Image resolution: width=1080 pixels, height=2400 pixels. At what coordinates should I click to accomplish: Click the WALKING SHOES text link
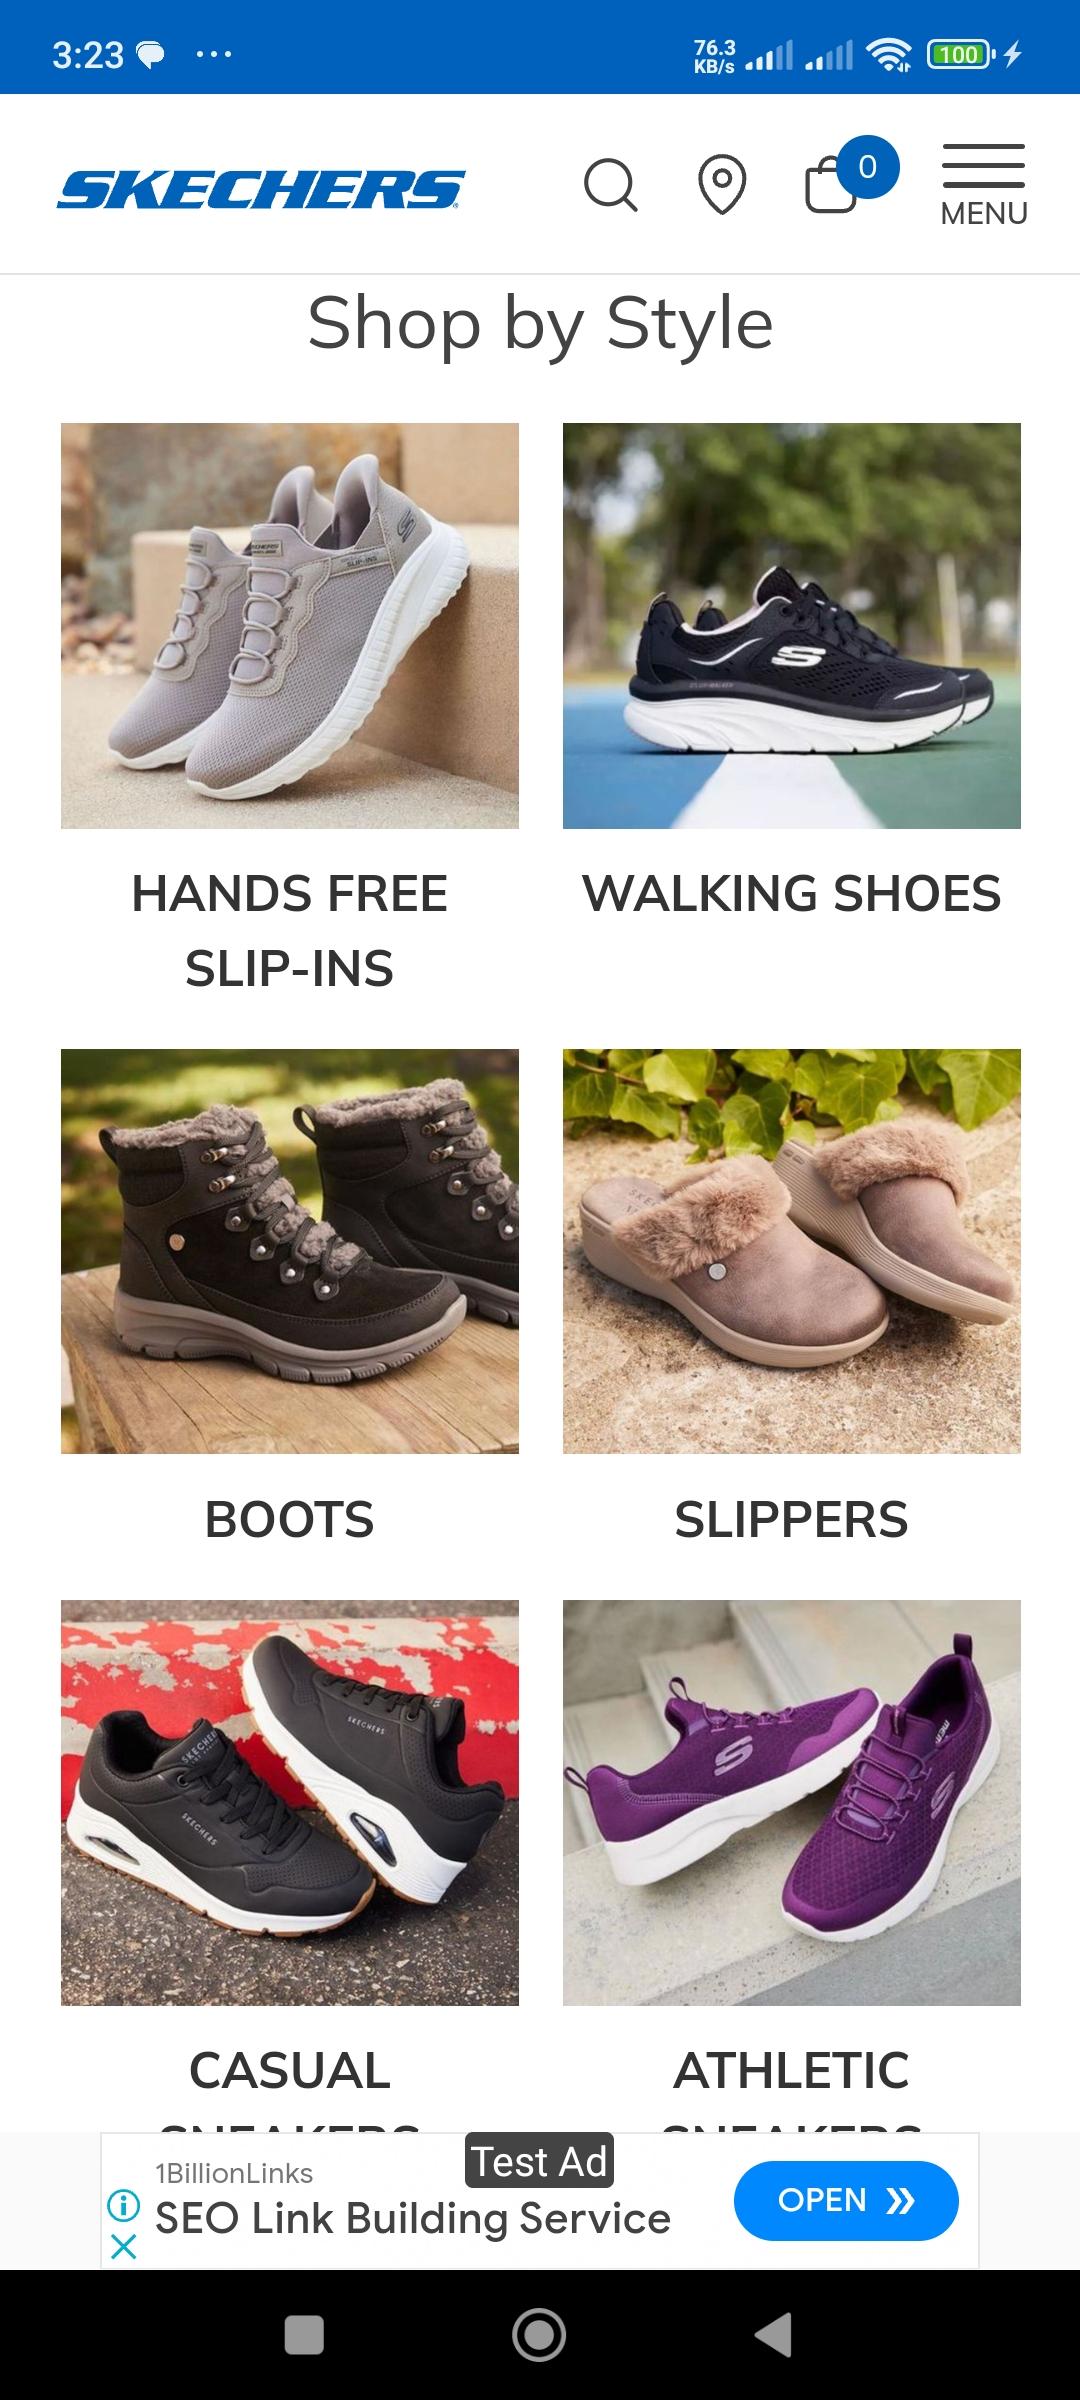coord(792,893)
